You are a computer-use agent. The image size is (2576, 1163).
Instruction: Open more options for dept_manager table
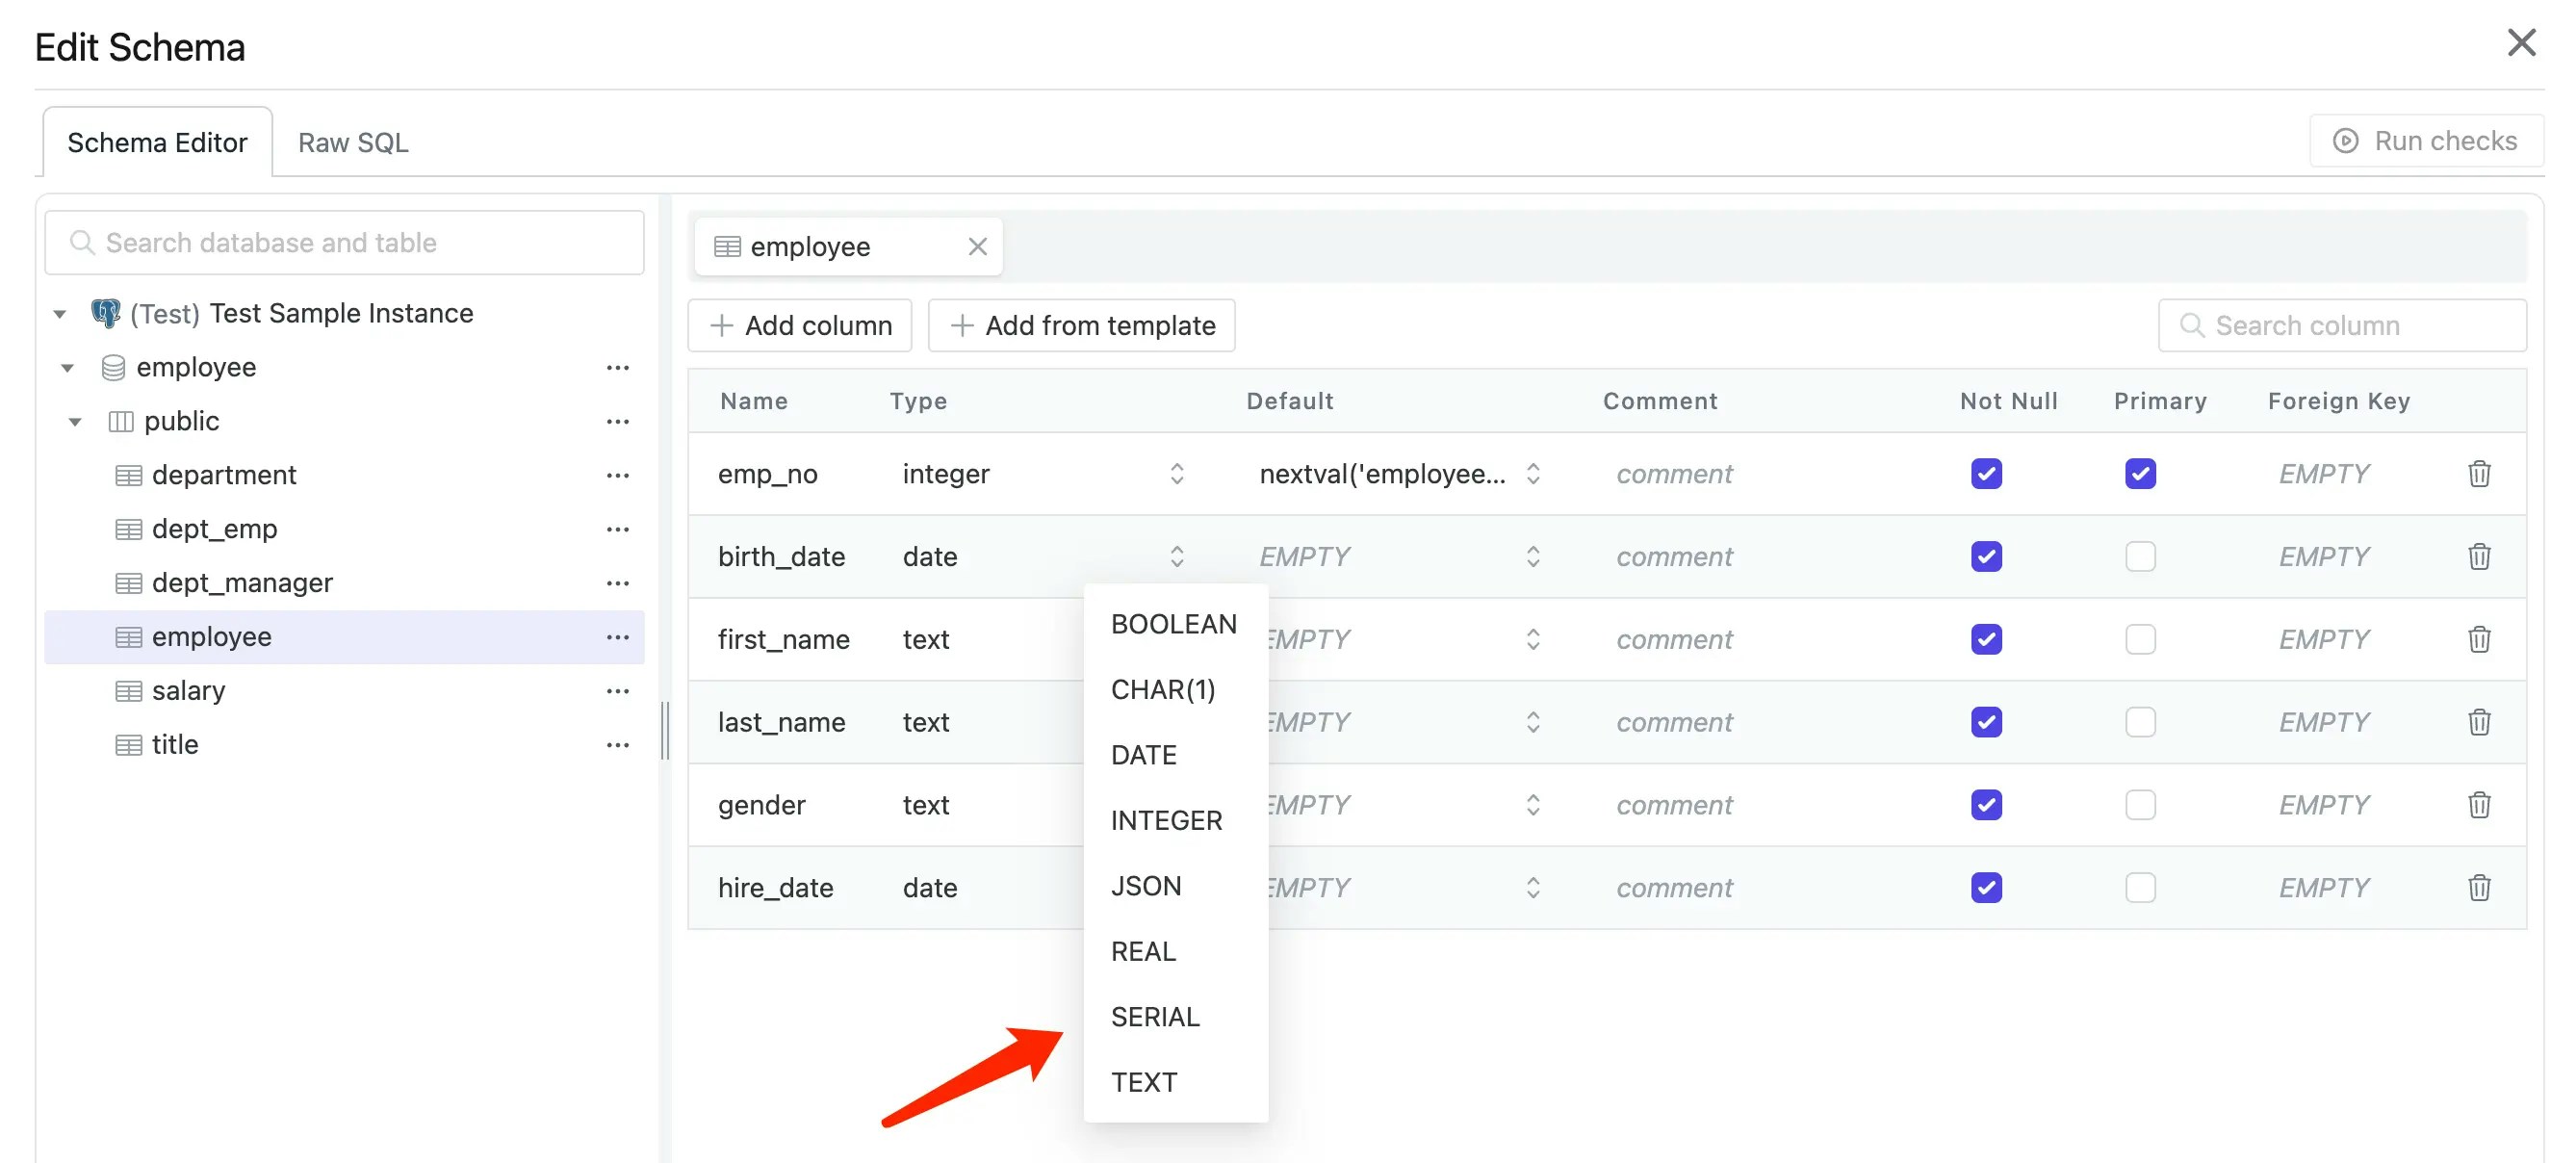618,584
